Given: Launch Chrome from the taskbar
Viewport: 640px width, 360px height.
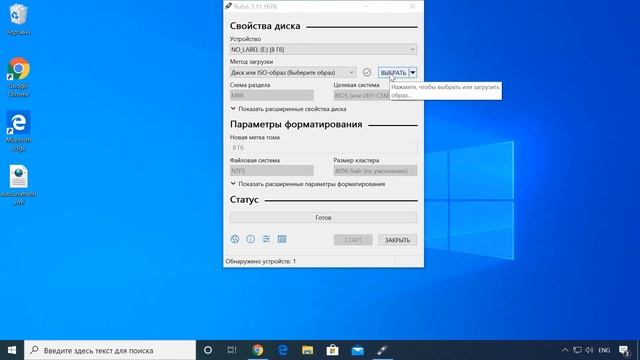Looking at the screenshot, I should [258, 350].
